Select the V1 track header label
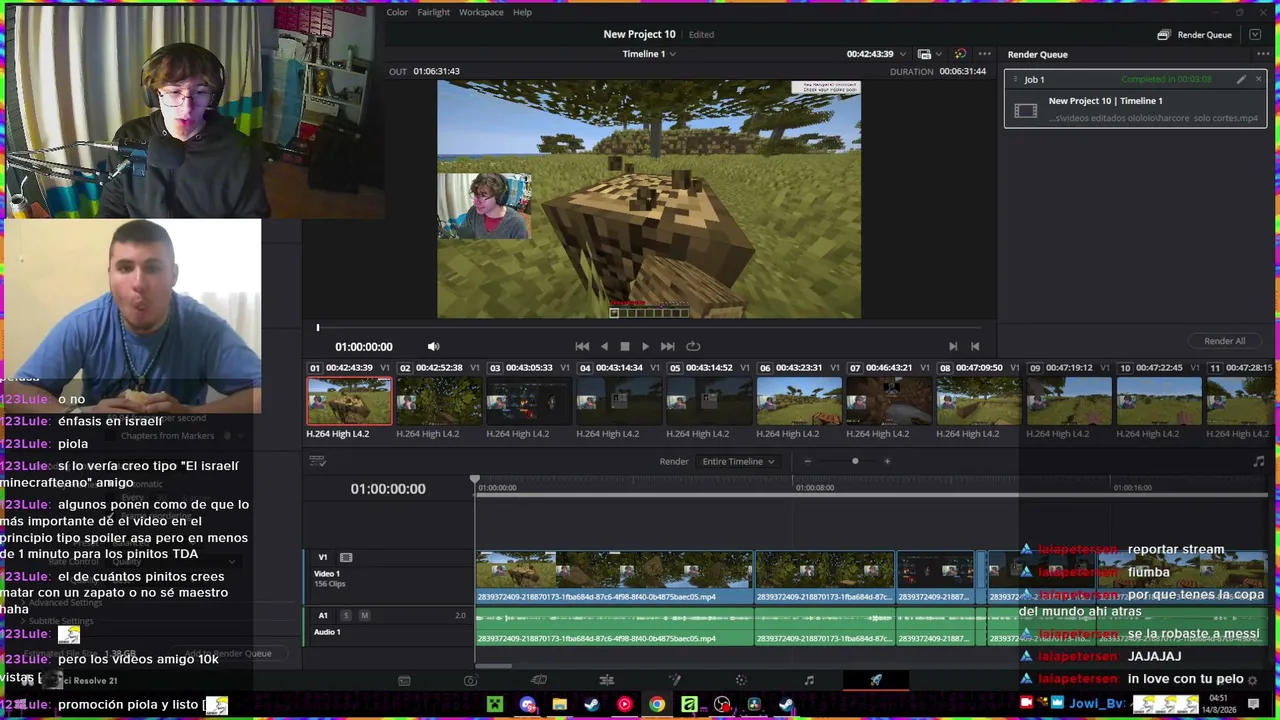Image resolution: width=1280 pixels, height=720 pixels. tap(322, 557)
